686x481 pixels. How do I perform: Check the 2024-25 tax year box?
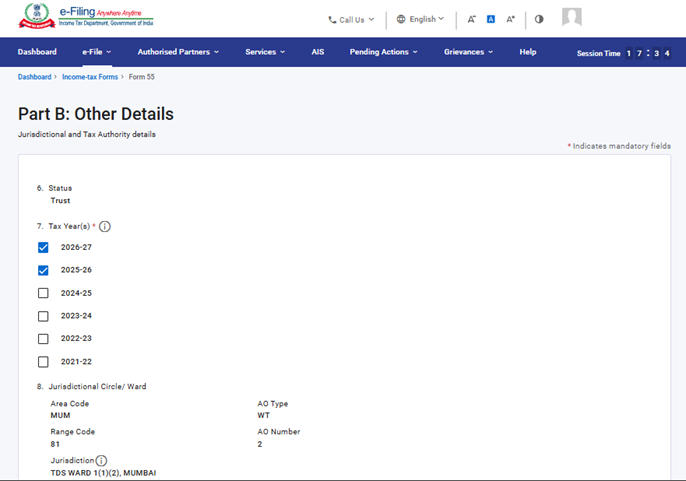coord(43,293)
